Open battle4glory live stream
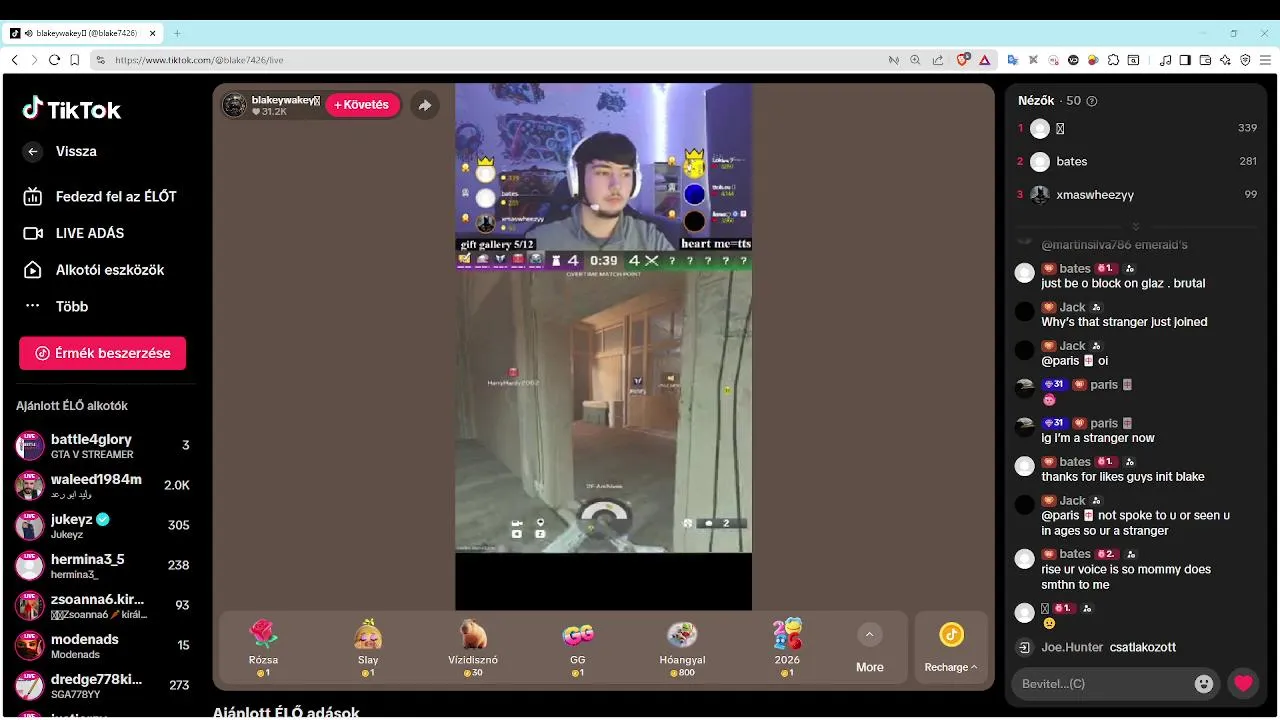The image size is (1280, 720). [x=102, y=446]
